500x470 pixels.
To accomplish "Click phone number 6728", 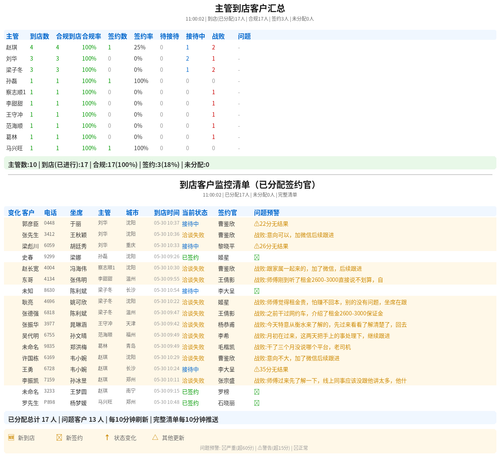I will pyautogui.click(x=49, y=368).
